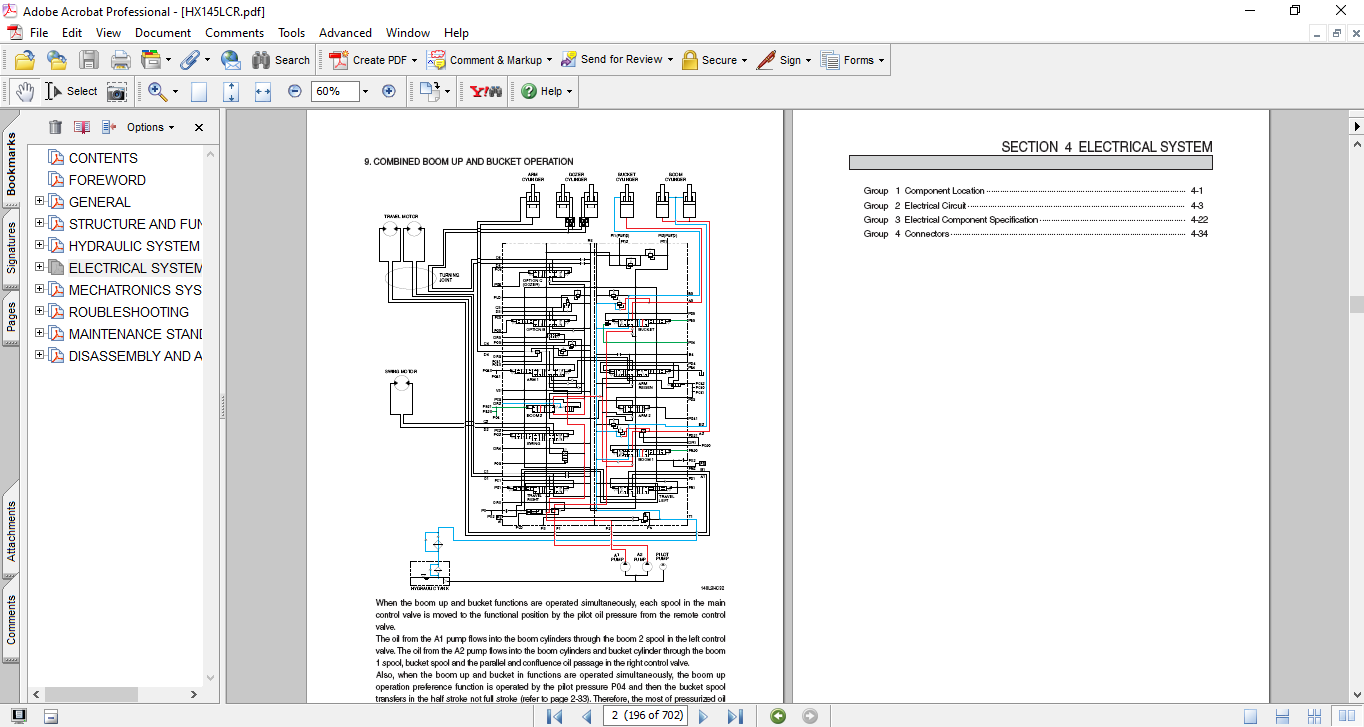1364x727 pixels.
Task: Open the CONTENTS bookmark
Action: pyautogui.click(x=103, y=158)
